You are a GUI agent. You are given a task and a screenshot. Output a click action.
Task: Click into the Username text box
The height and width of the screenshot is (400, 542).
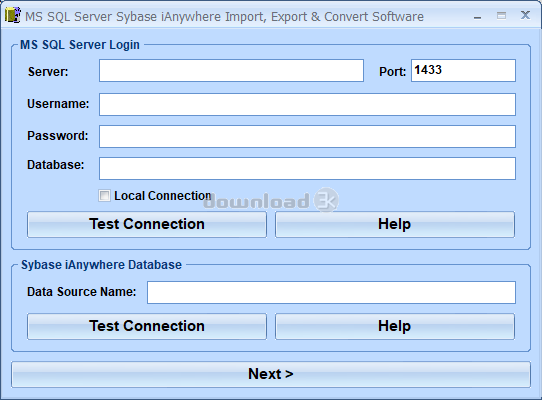click(307, 104)
